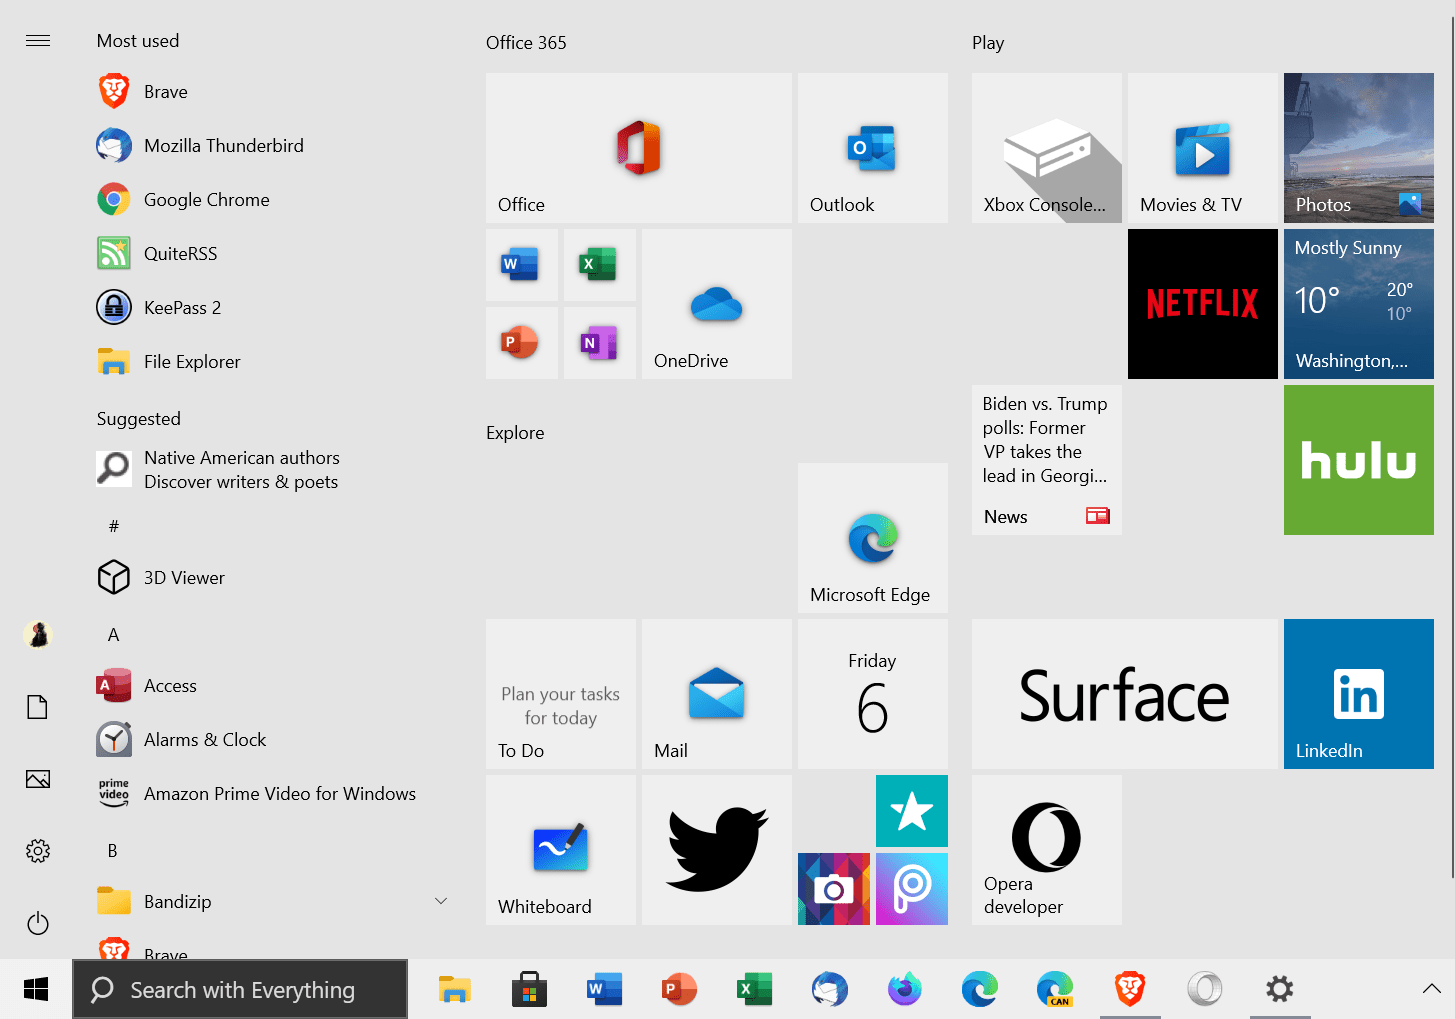Image resolution: width=1455 pixels, height=1019 pixels.
Task: Open the Hulu tile
Action: (x=1358, y=460)
